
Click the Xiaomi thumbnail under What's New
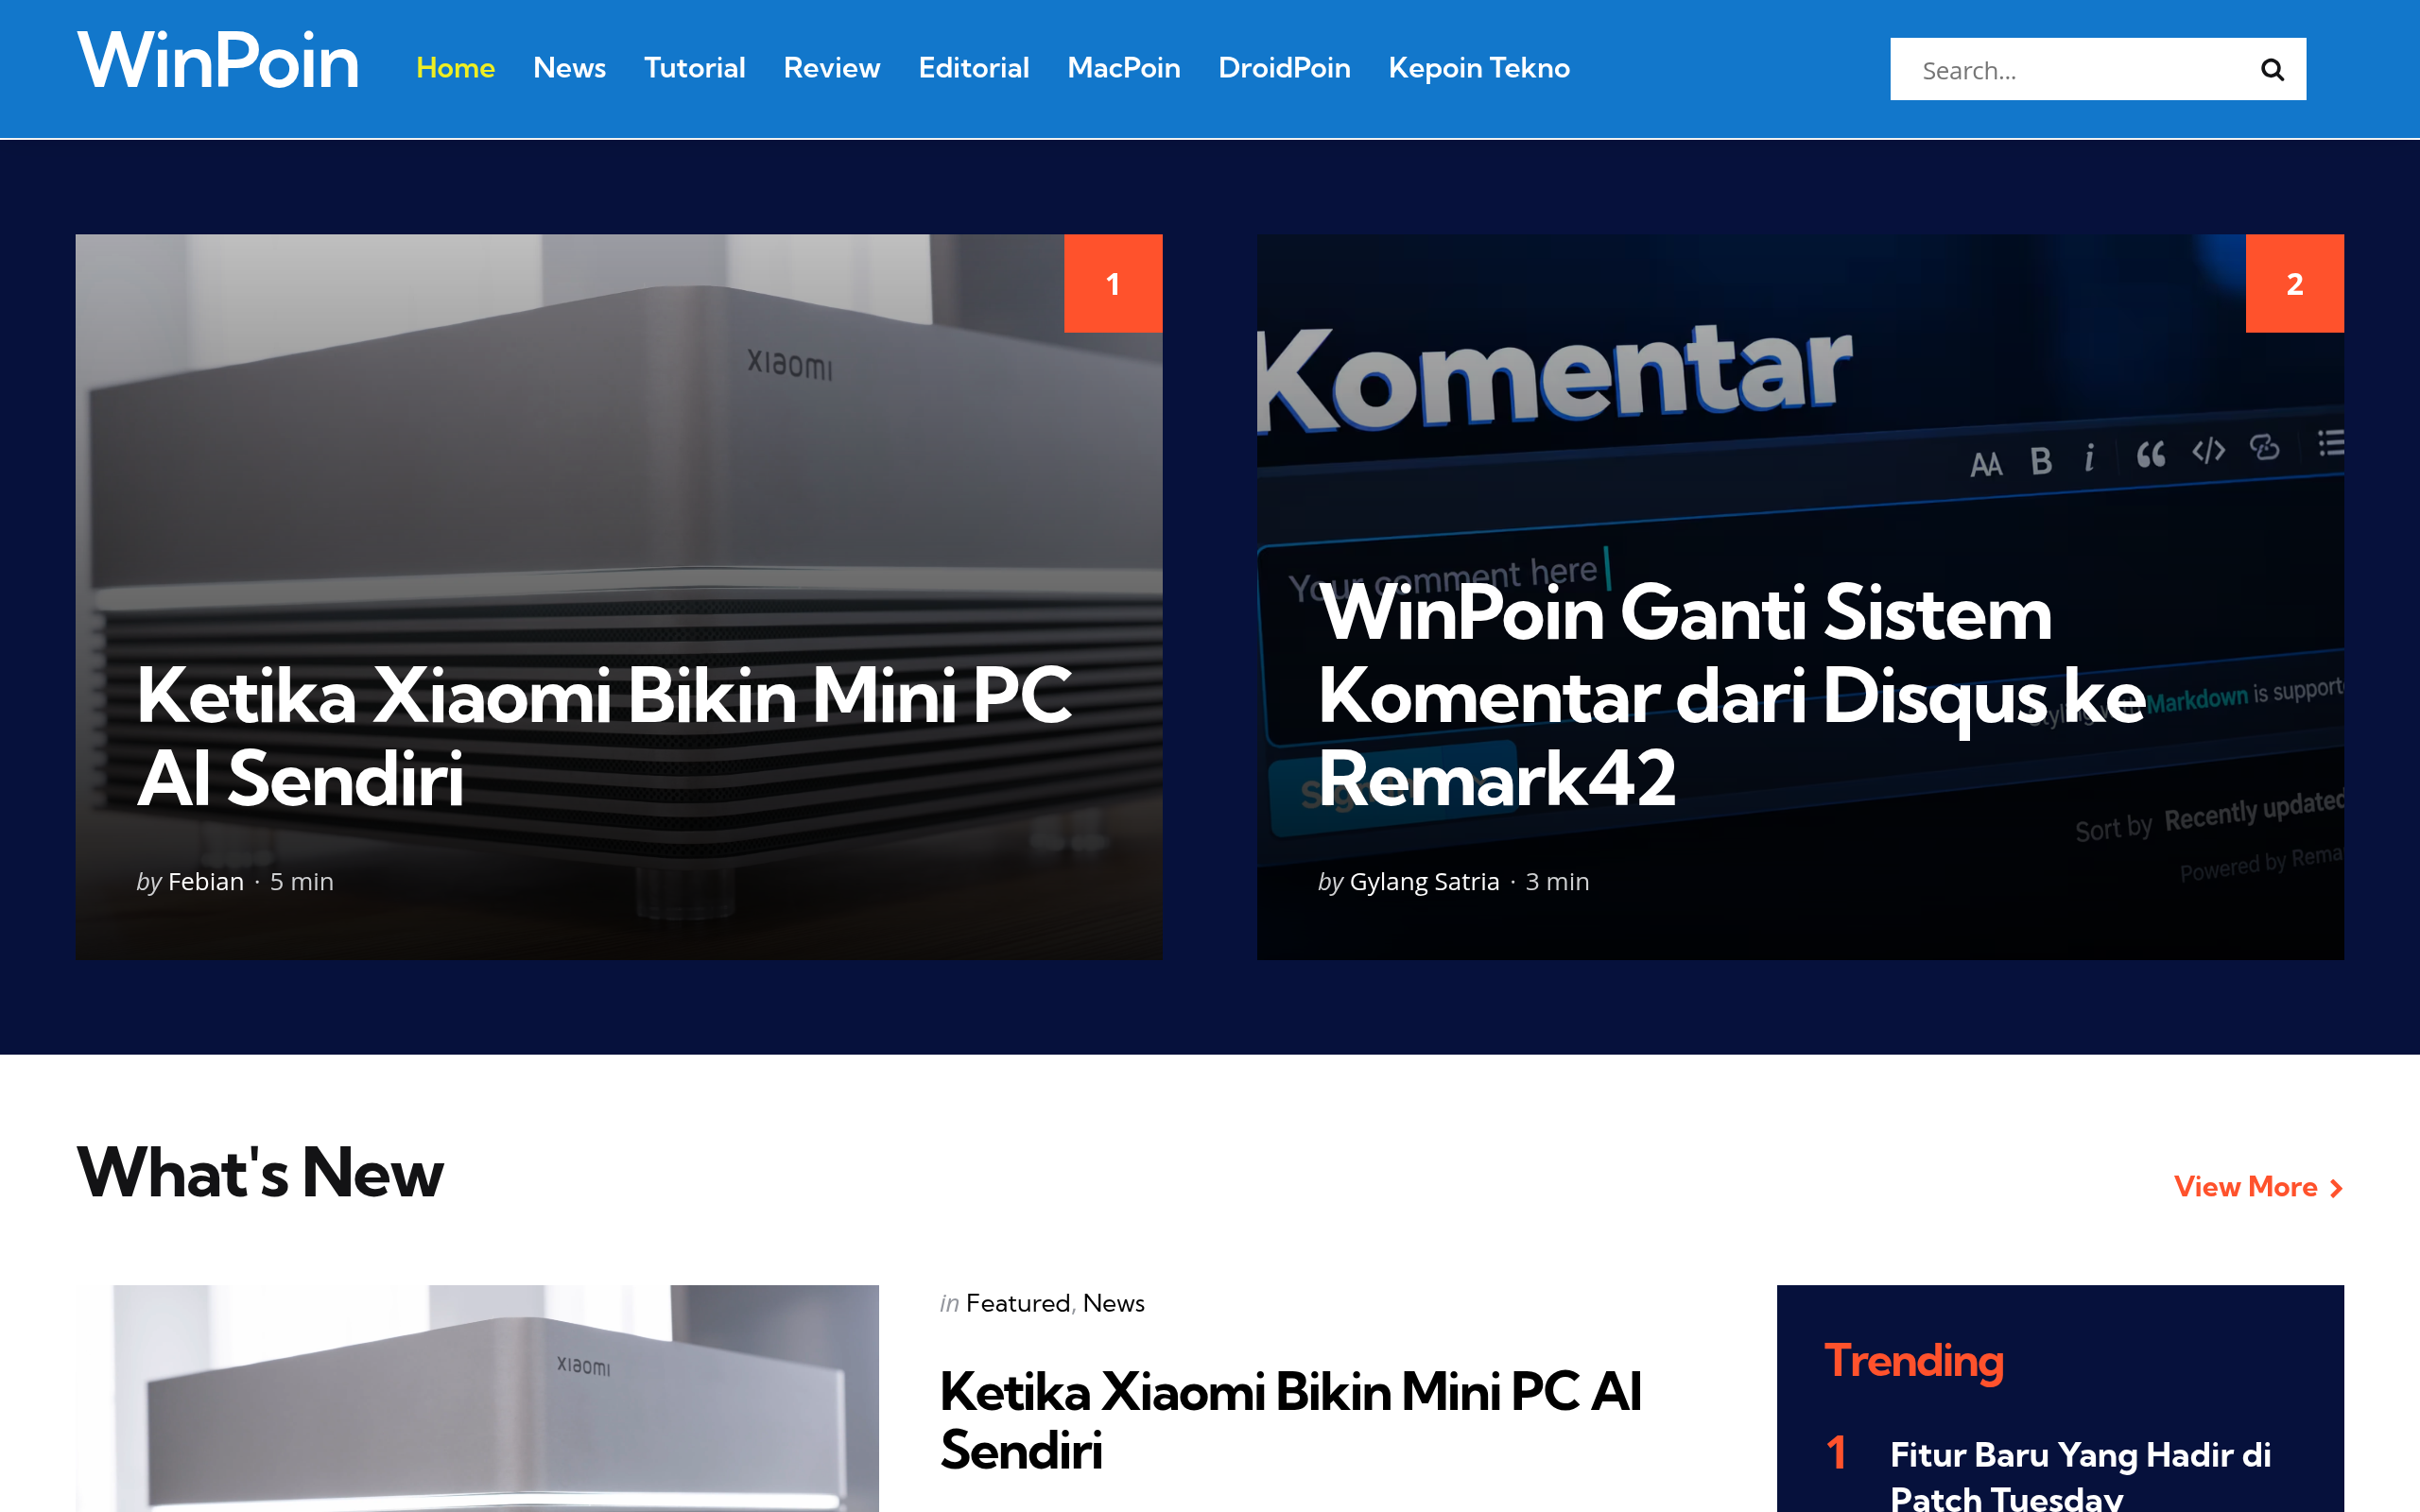coord(477,1398)
